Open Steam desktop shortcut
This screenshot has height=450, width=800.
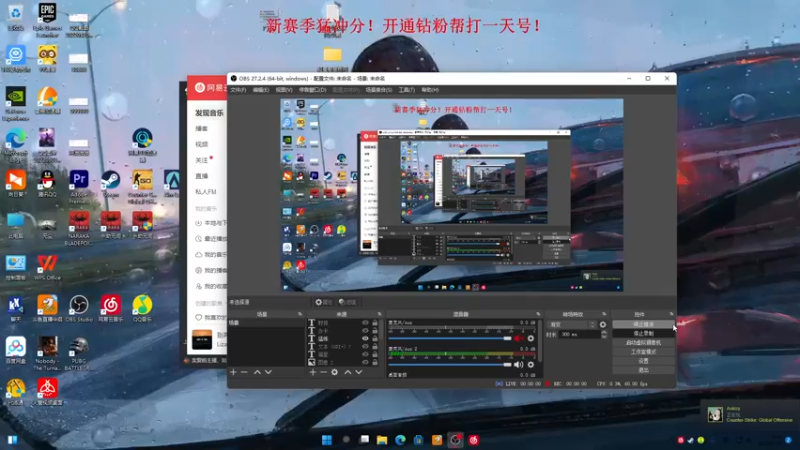tap(111, 184)
